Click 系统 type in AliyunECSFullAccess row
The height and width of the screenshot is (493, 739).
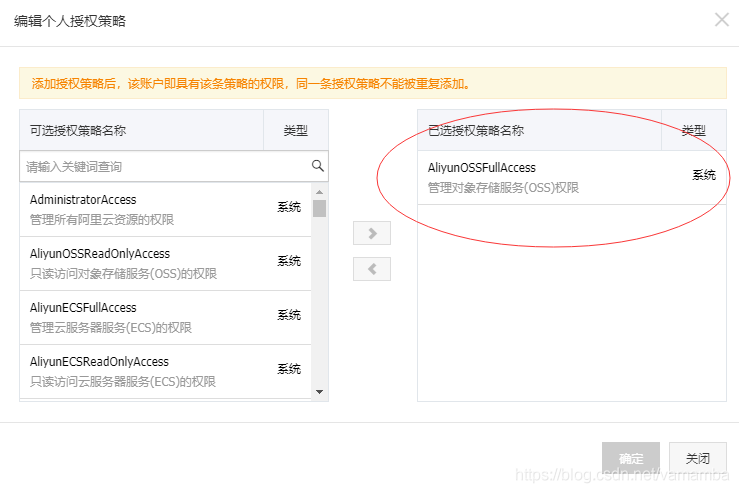[289, 315]
